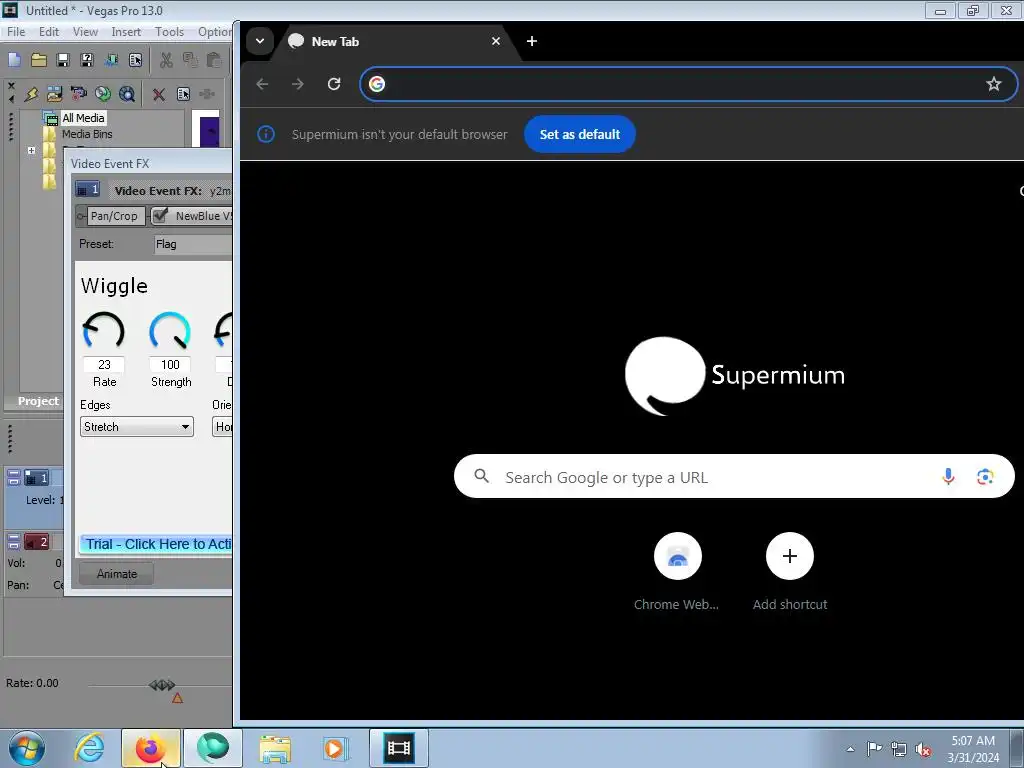Click the lightning bolt icon in Project Media toolbar
The image size is (1024, 768).
31,94
